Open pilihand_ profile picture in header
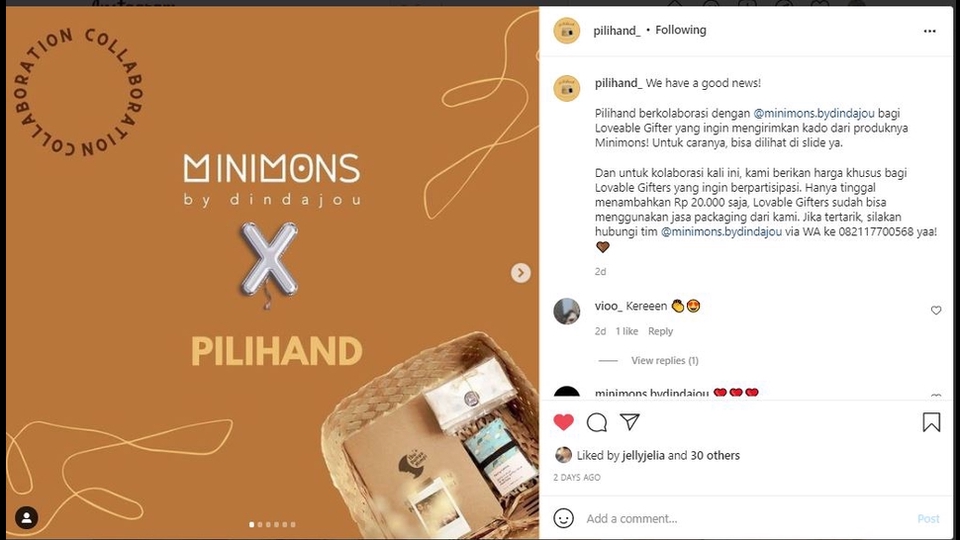This screenshot has height=540, width=960. (x=567, y=31)
